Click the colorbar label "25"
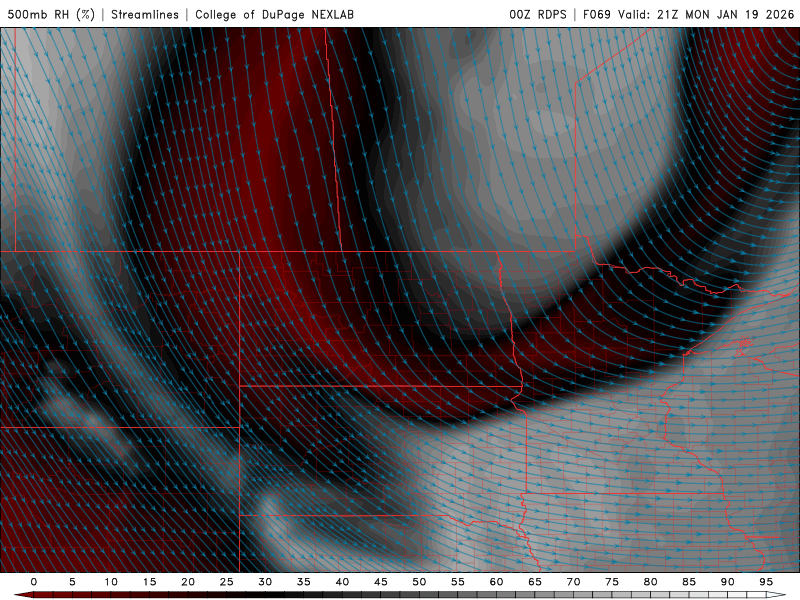 (x=227, y=582)
